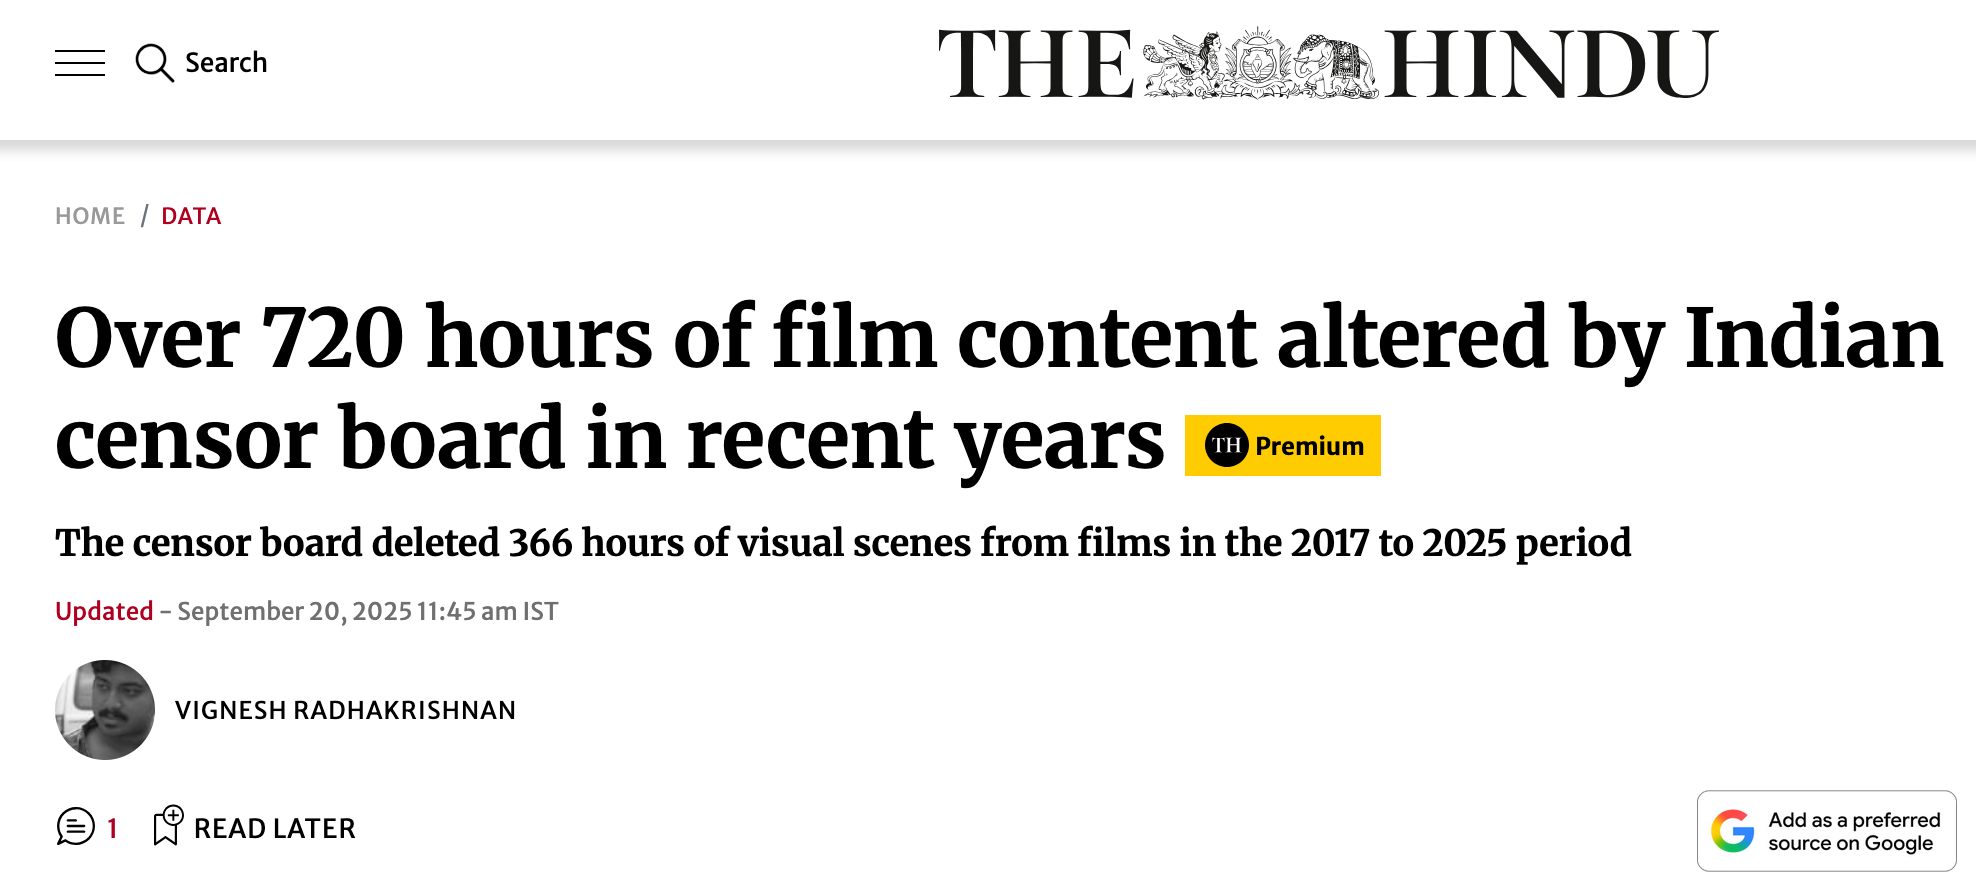Click the Search text label
This screenshot has width=1976, height=896.
click(x=226, y=63)
